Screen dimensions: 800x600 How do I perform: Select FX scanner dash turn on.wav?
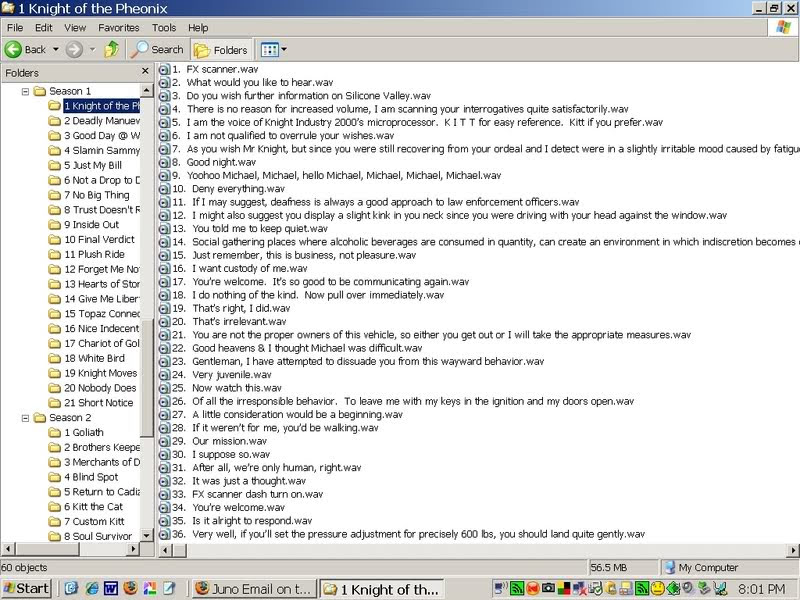(x=247, y=494)
